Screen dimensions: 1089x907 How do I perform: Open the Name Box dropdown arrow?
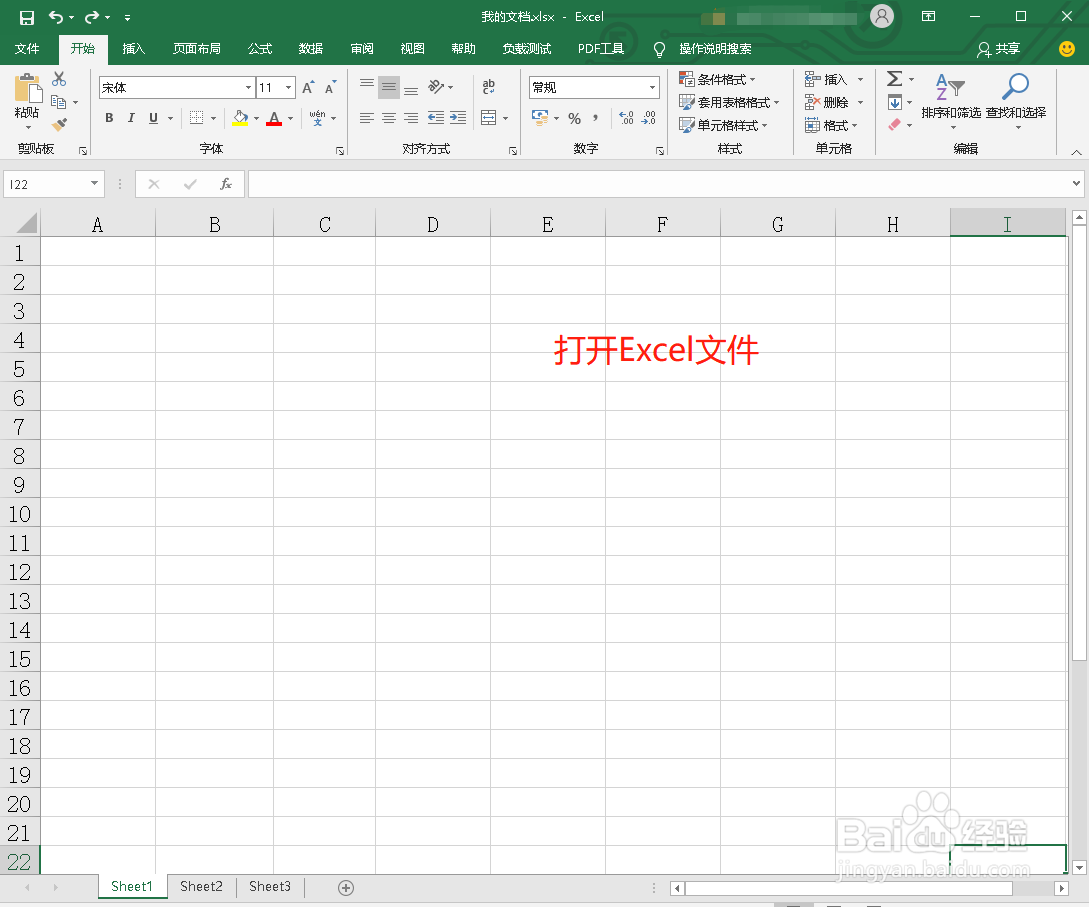pos(94,183)
